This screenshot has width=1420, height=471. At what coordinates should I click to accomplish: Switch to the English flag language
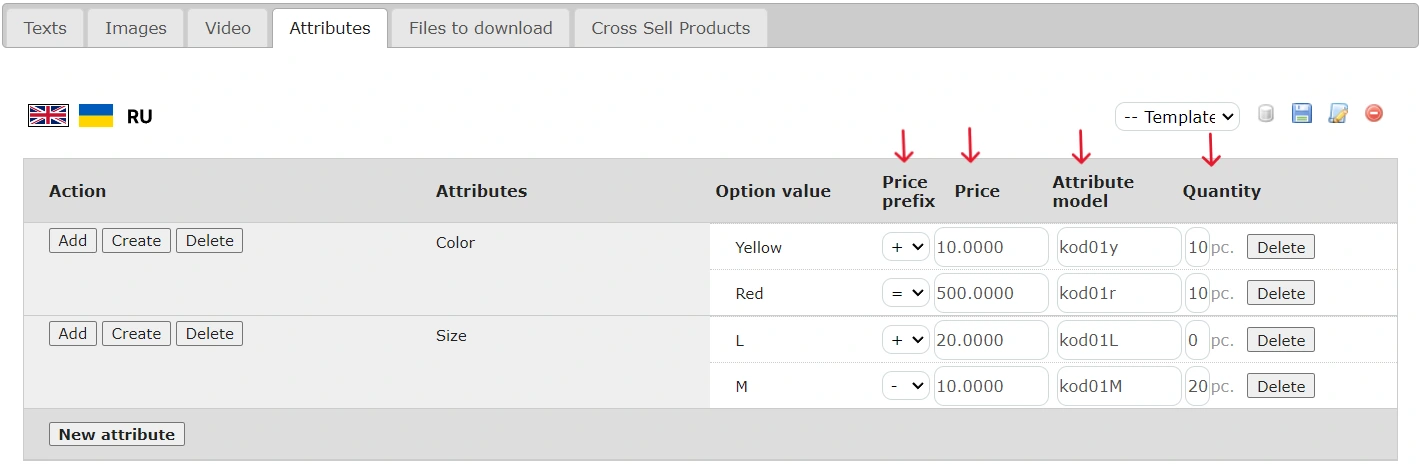(48, 116)
